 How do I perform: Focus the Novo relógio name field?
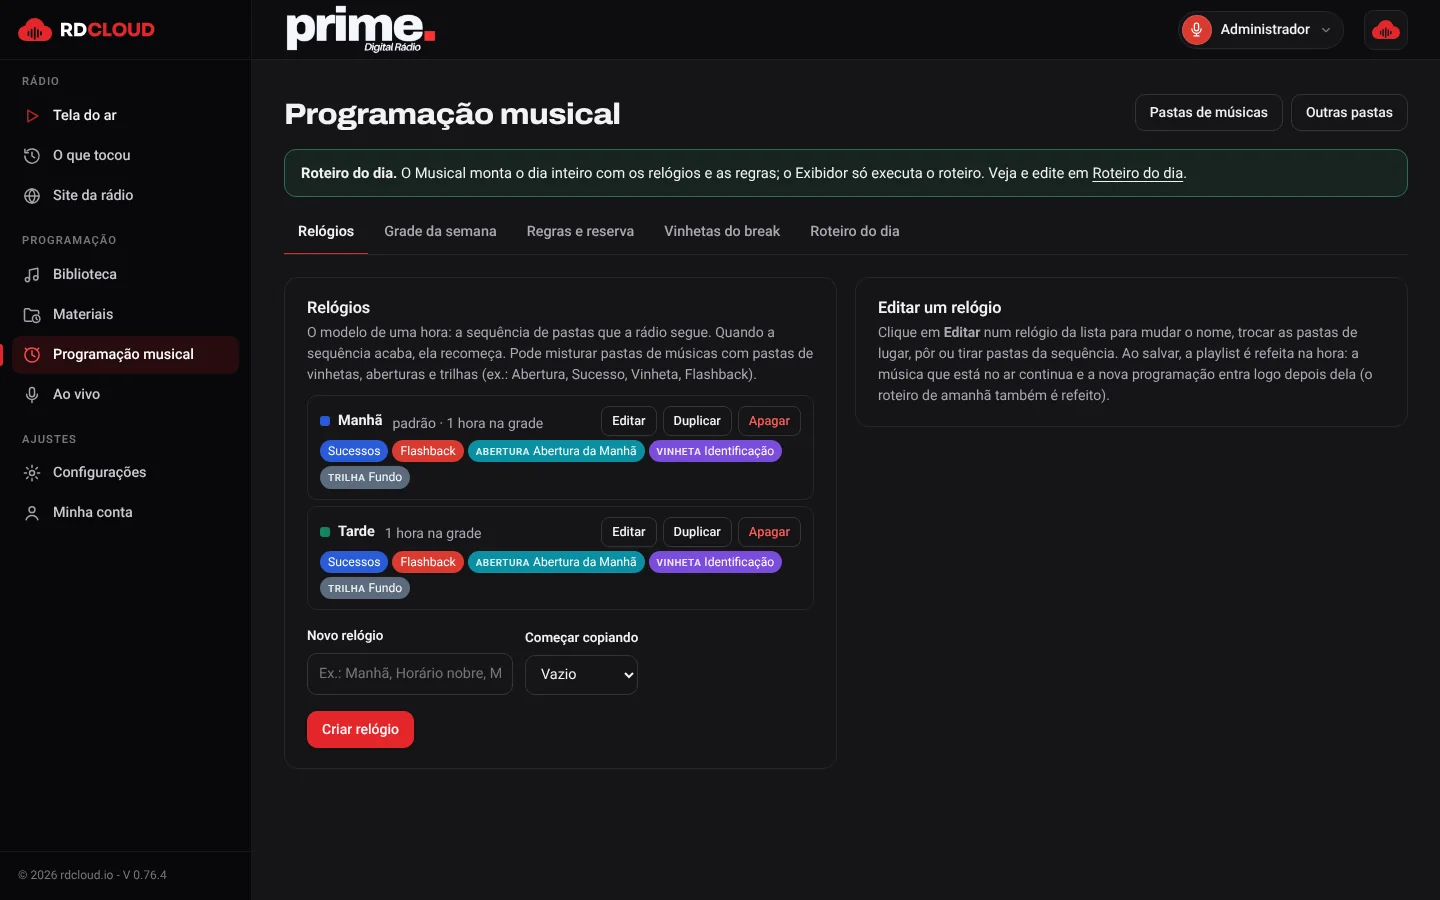point(410,674)
